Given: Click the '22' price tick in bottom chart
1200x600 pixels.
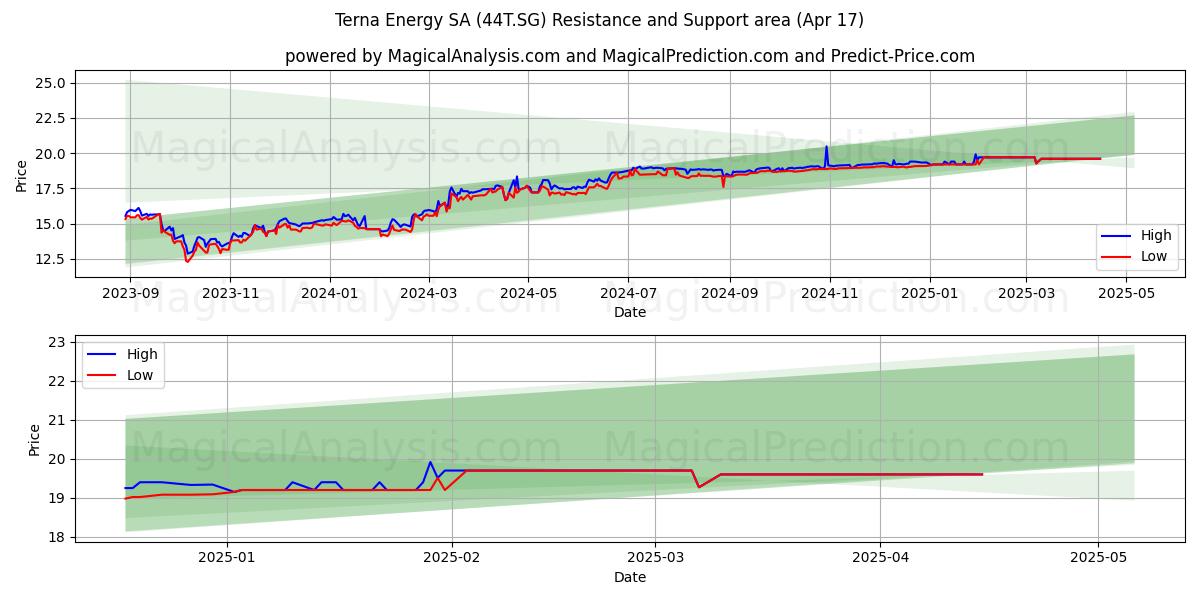Looking at the screenshot, I should click(58, 381).
